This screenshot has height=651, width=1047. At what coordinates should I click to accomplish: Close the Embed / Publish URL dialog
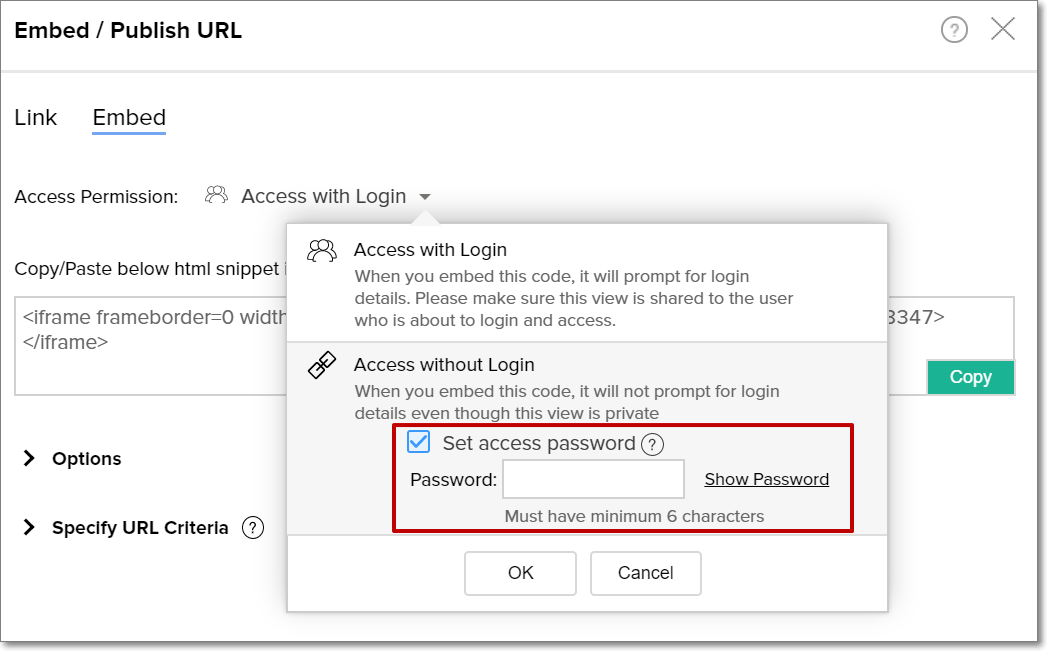(x=1003, y=30)
